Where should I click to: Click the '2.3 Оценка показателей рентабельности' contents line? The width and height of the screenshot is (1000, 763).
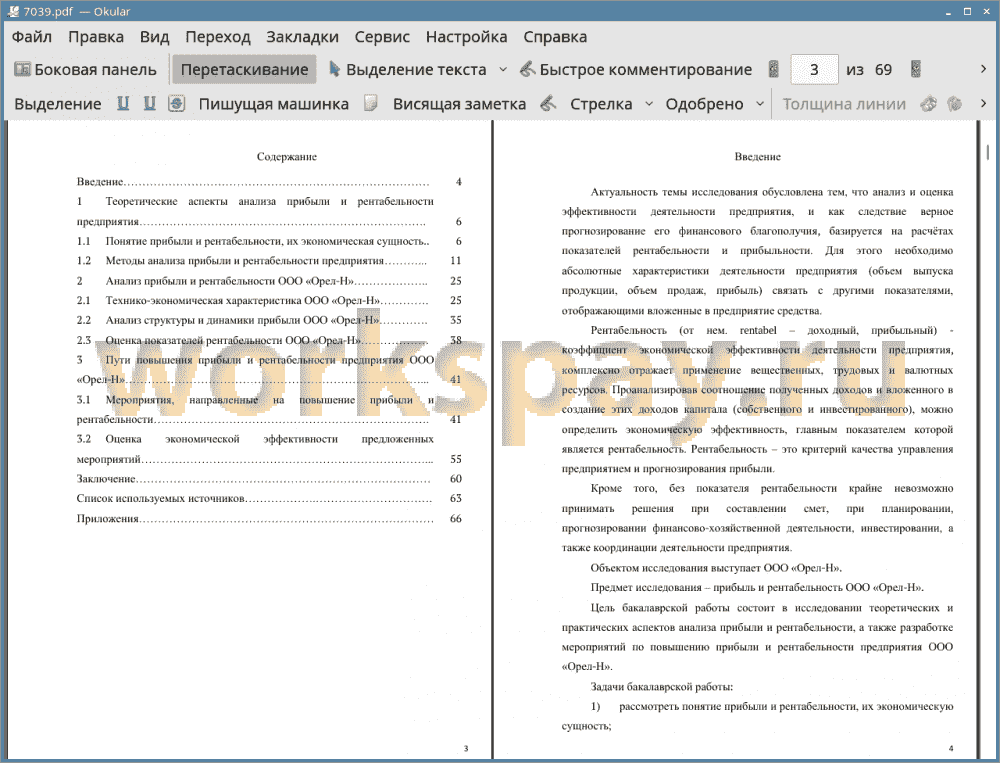coord(268,340)
